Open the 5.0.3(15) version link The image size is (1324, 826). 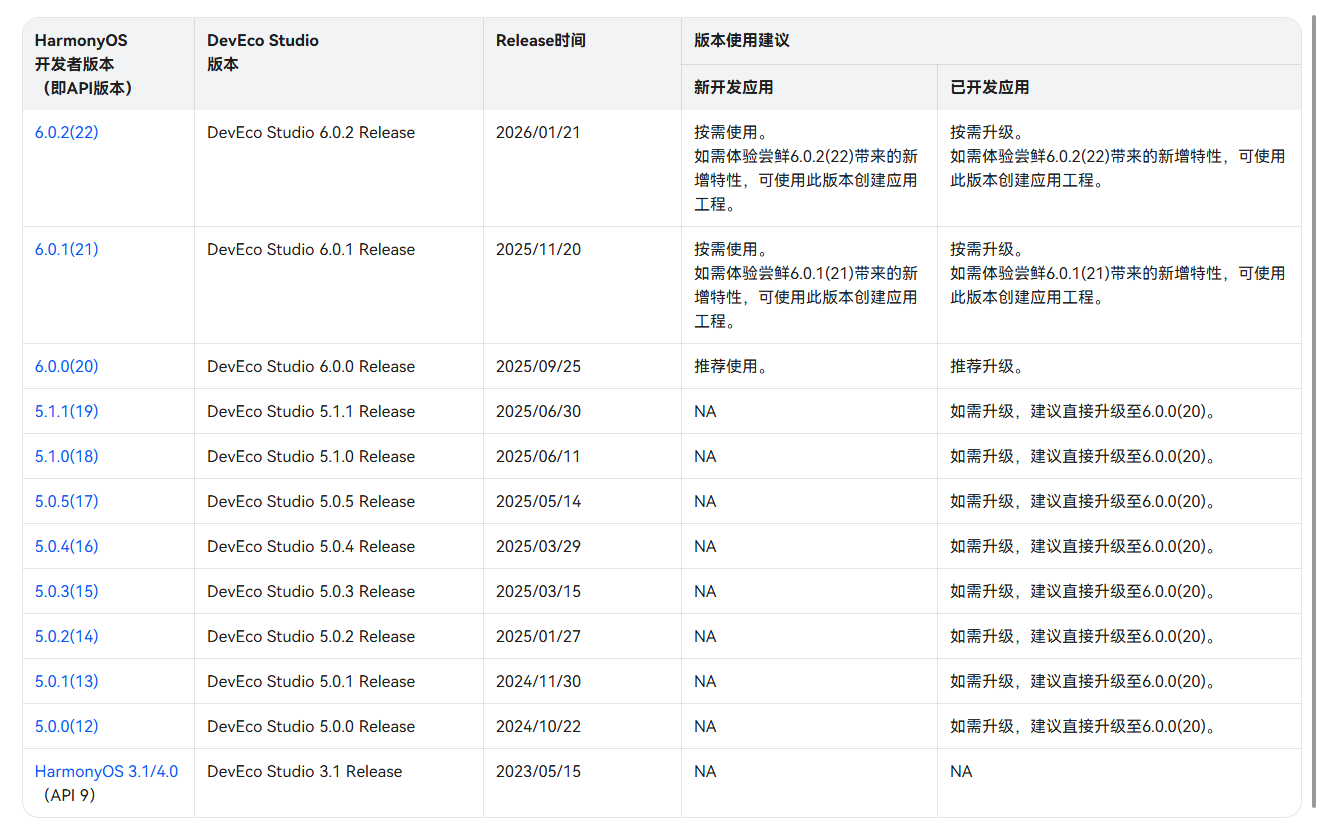pyautogui.click(x=66, y=591)
